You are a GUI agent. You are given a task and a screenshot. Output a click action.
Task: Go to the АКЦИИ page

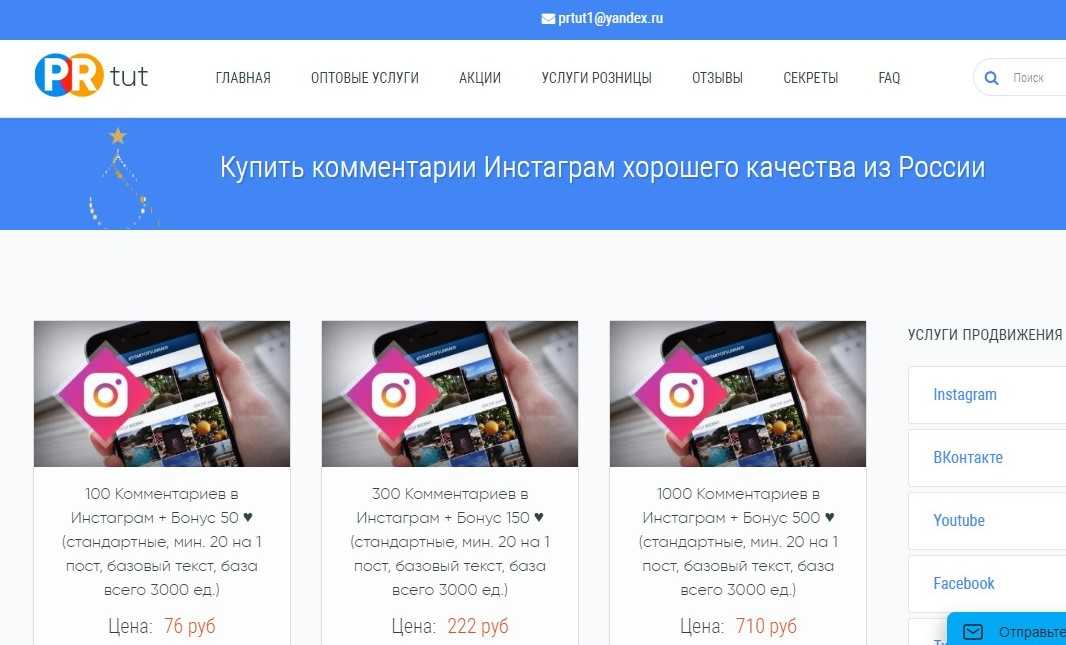(480, 78)
